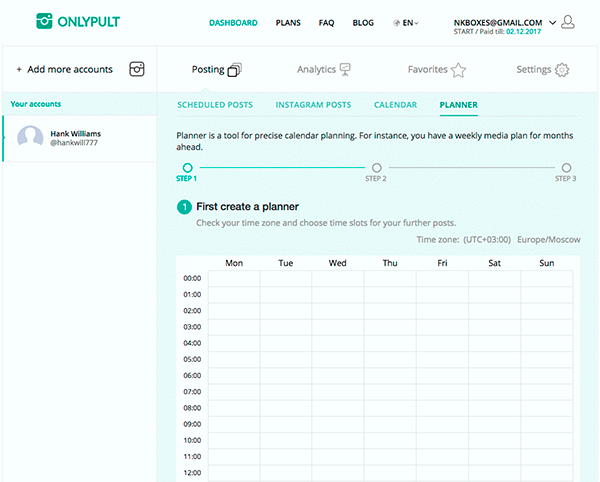This screenshot has width=600, height=482.
Task: Click the STEP 3 label text
Action: click(x=566, y=179)
